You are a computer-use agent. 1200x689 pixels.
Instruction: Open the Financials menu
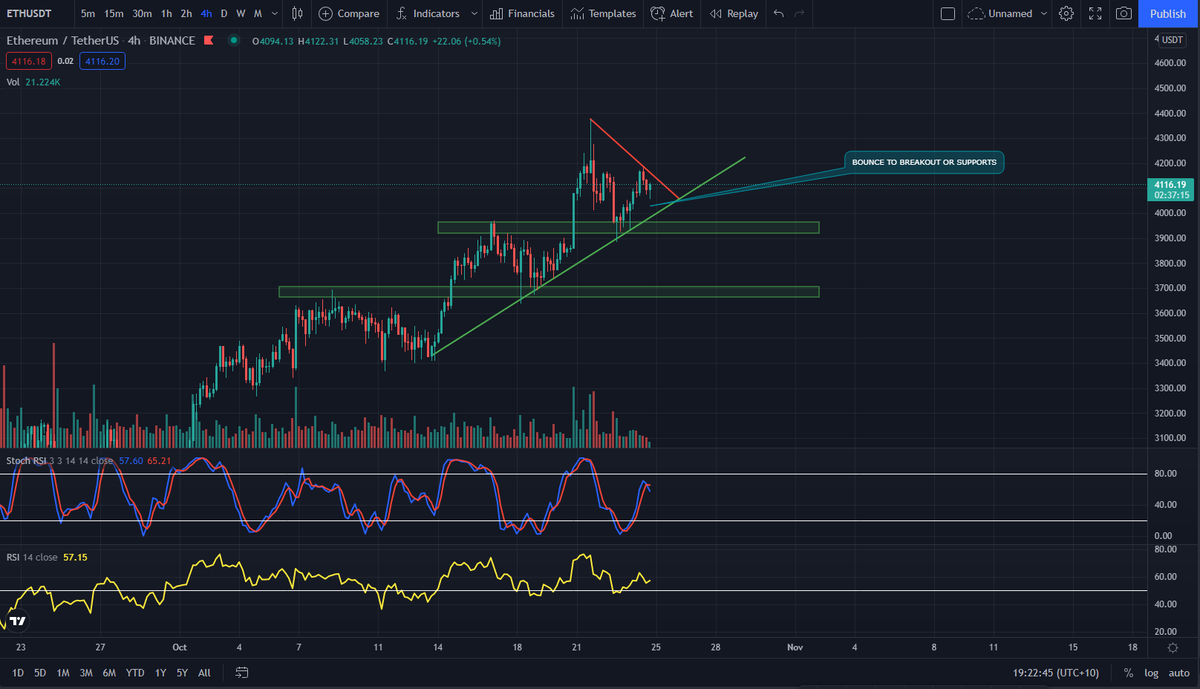click(522, 14)
